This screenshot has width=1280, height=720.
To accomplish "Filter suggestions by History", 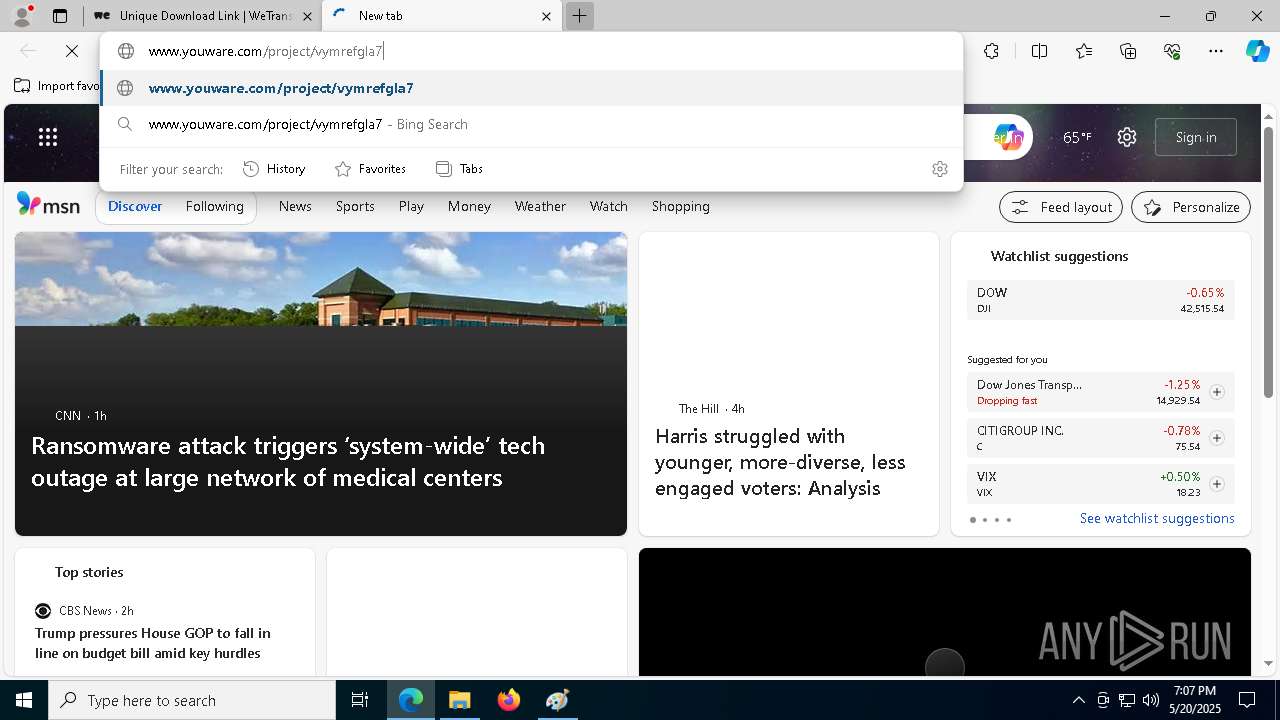I will pyautogui.click(x=274, y=169).
